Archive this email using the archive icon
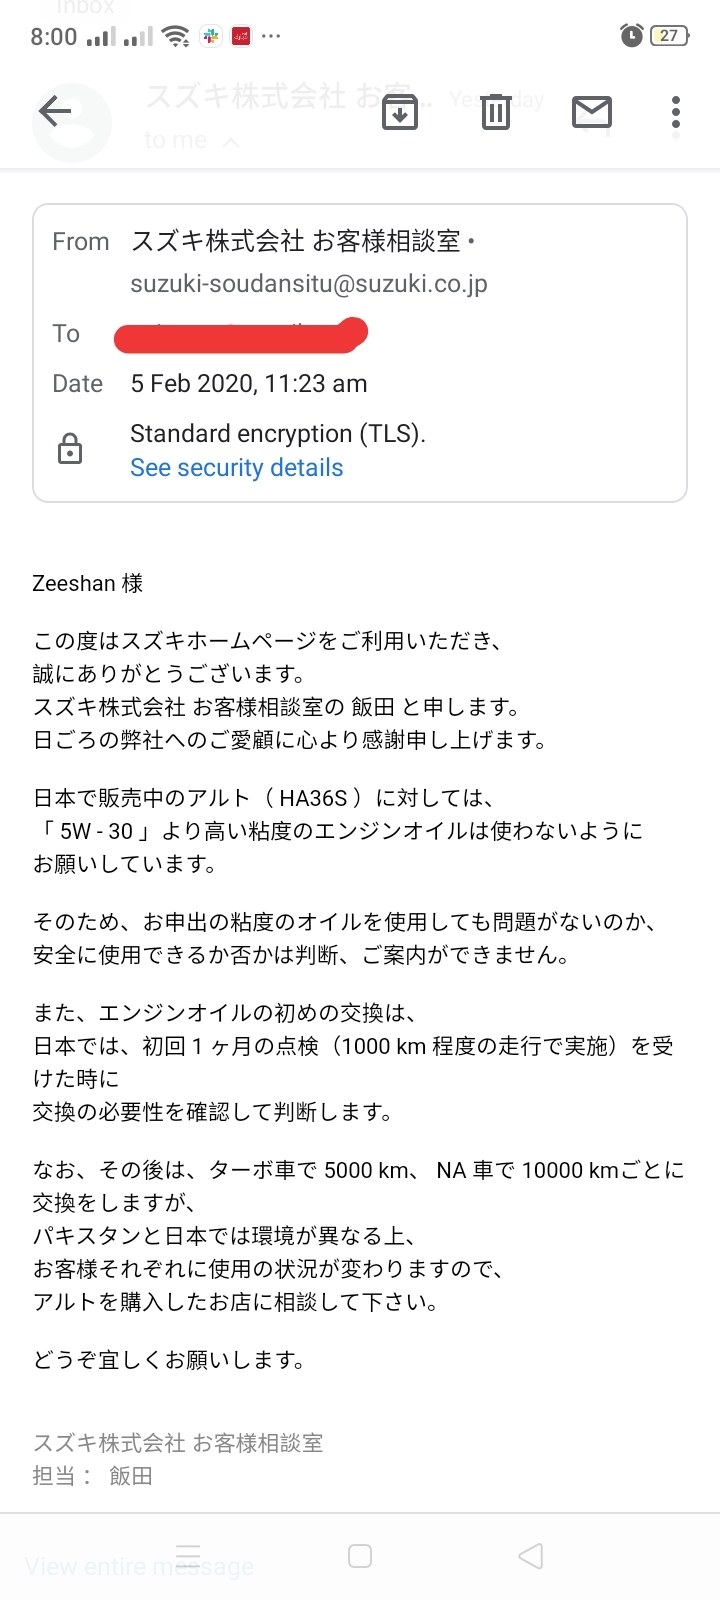Screen dimensions: 720x1600 [400, 112]
